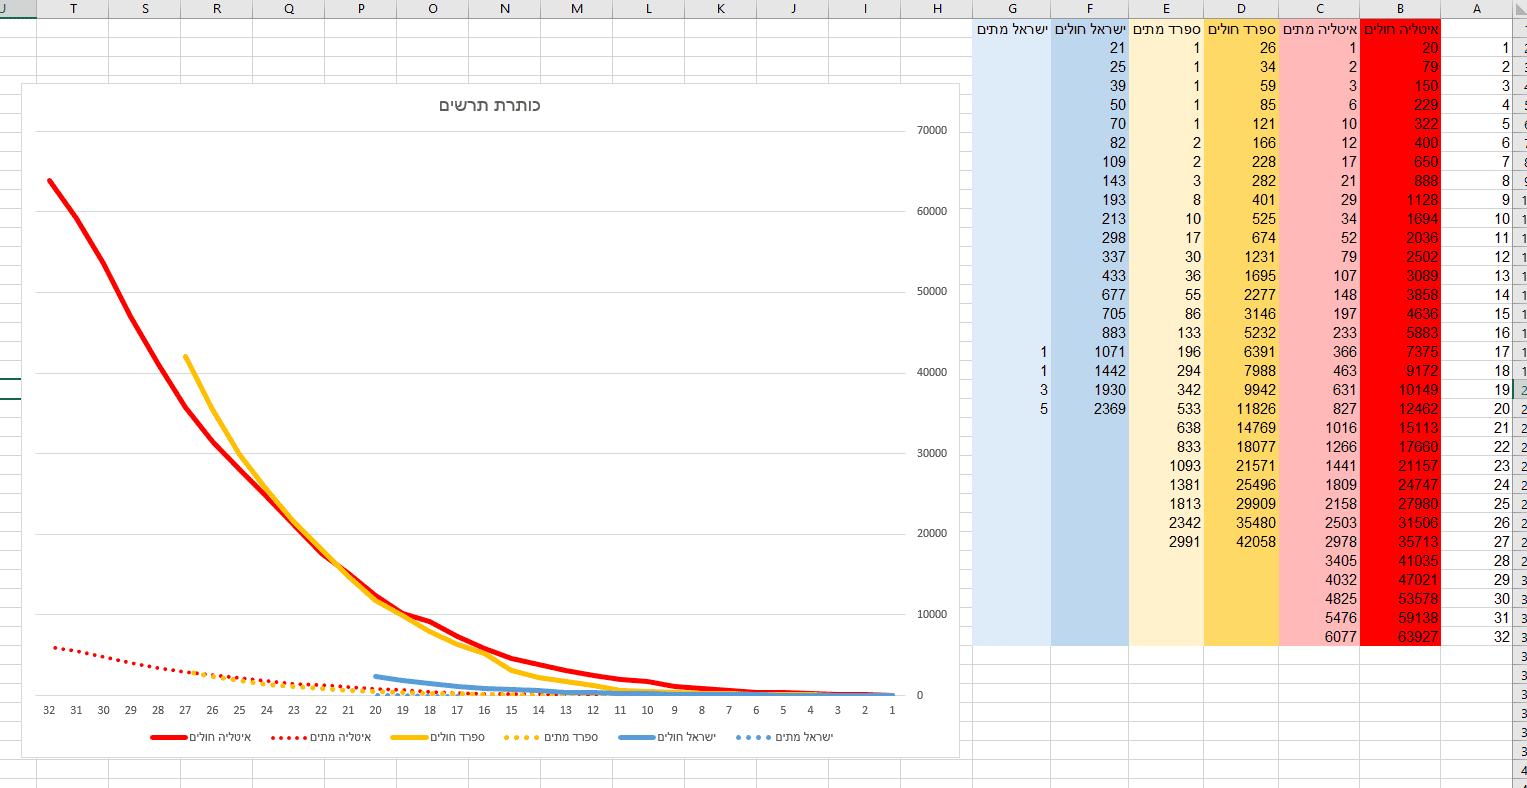The height and width of the screenshot is (788, 1527).
Task: Click legend entry איטליה מתים in chart
Action: point(321,737)
